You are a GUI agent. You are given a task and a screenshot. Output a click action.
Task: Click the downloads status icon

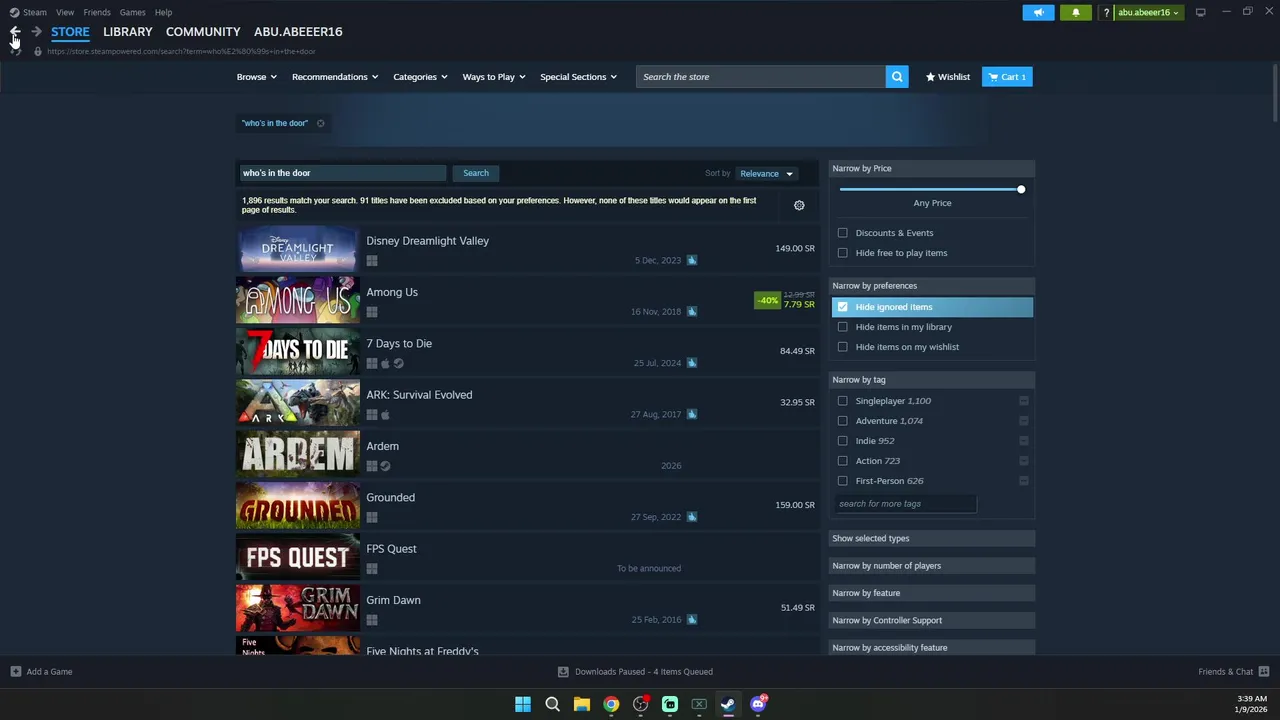[563, 672]
